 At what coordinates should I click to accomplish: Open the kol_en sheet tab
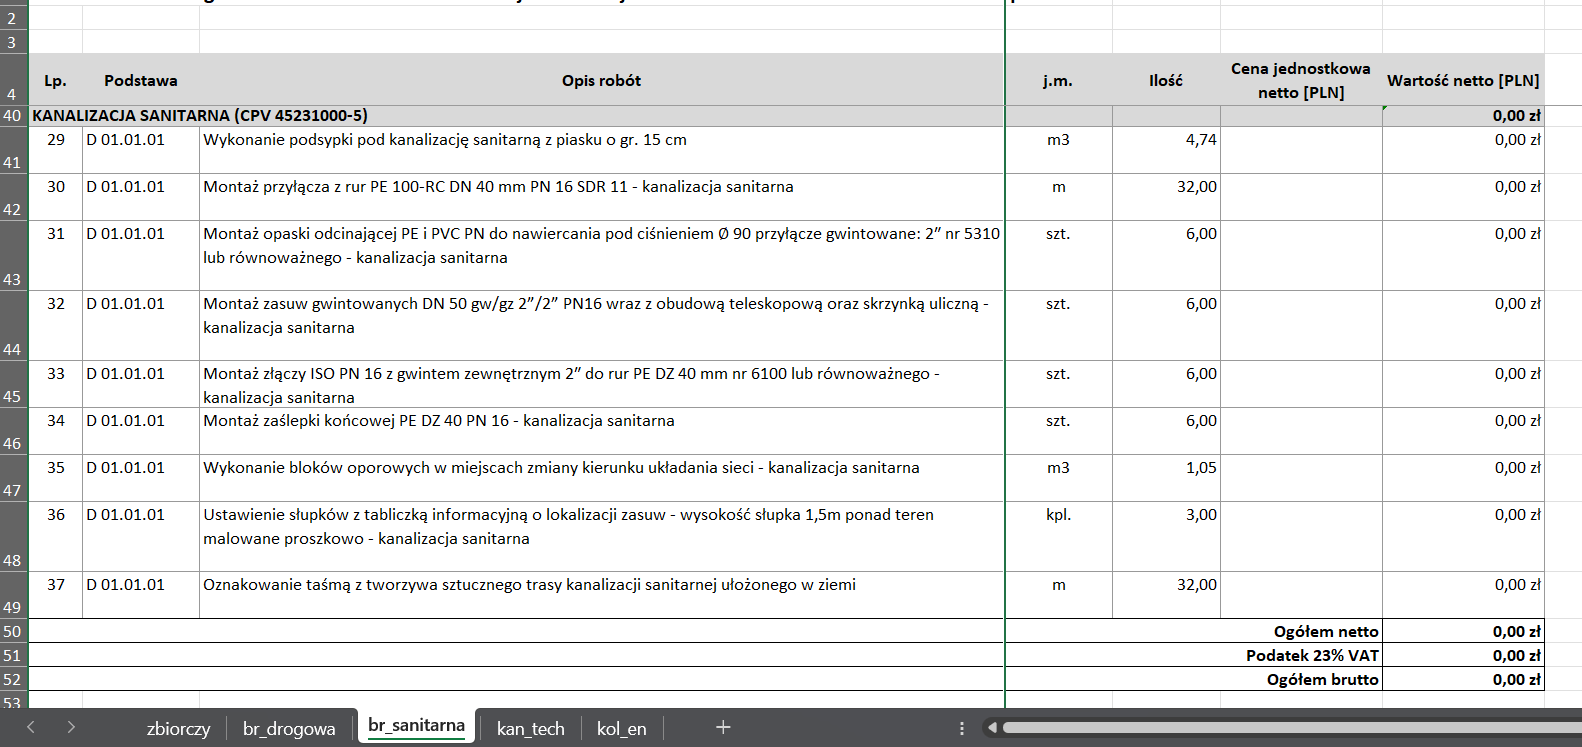click(621, 728)
